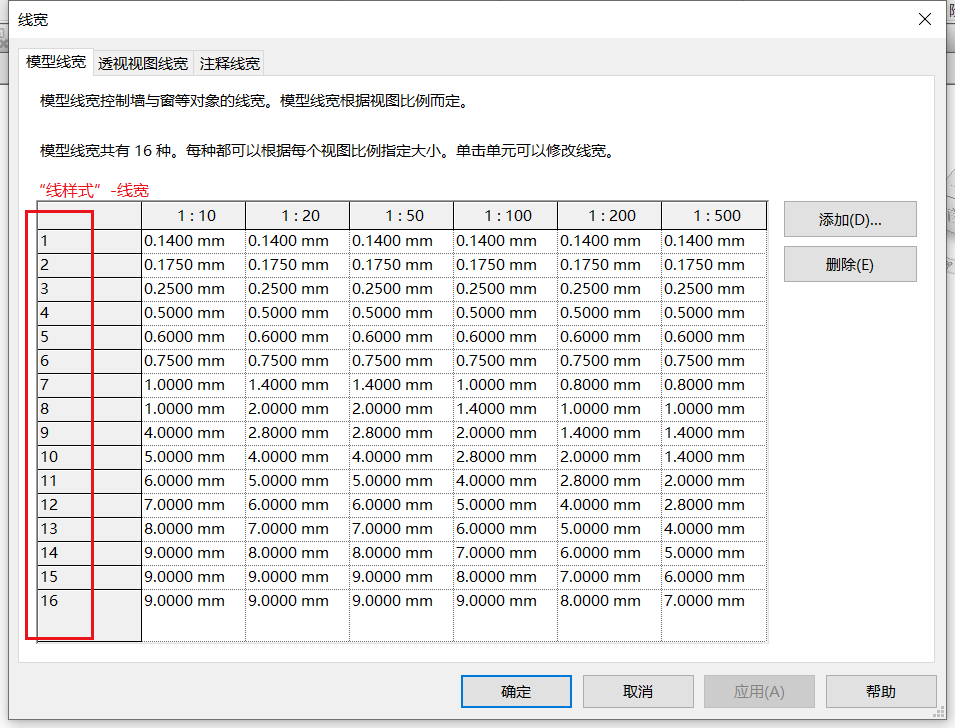Edit row 5 cell under 1 : 500
Screen dimensions: 955x728
714,337
